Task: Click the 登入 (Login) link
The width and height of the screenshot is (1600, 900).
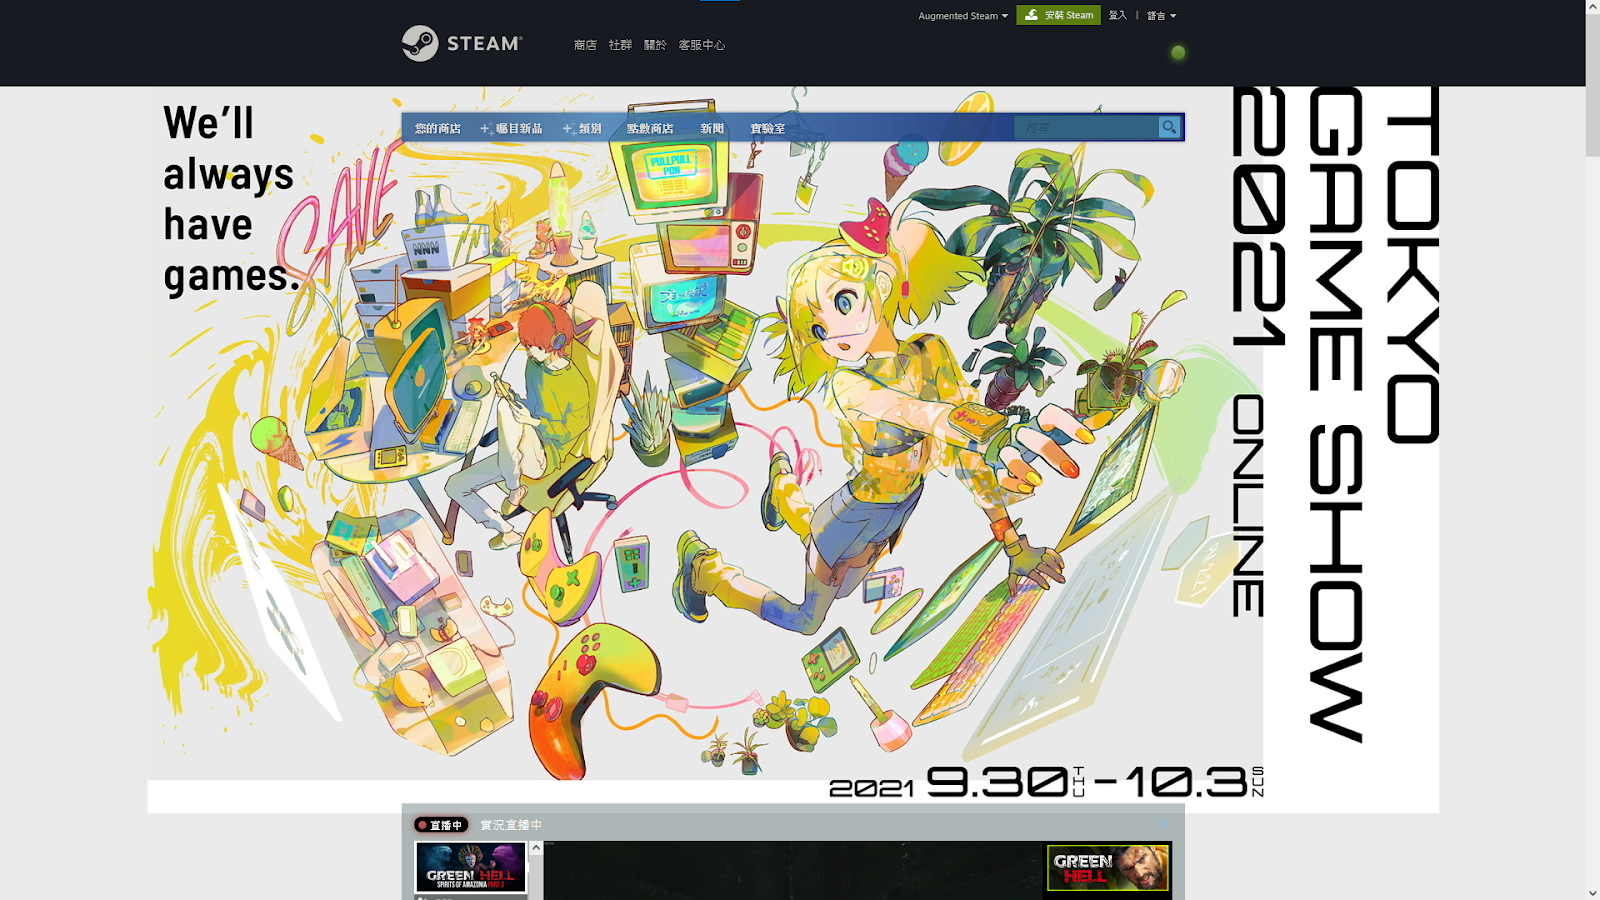Action: click(1117, 15)
